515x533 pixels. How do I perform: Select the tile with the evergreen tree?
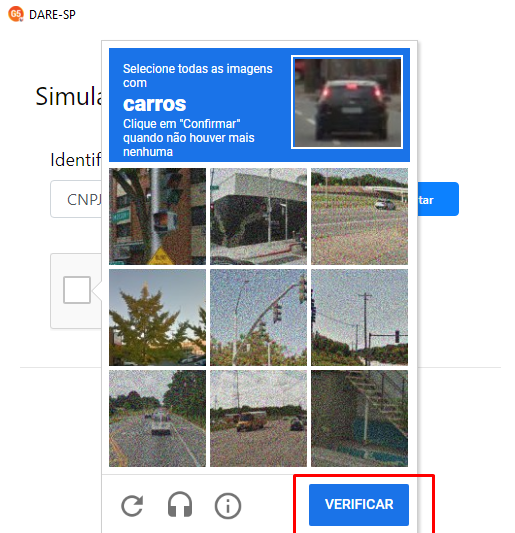pos(157,317)
